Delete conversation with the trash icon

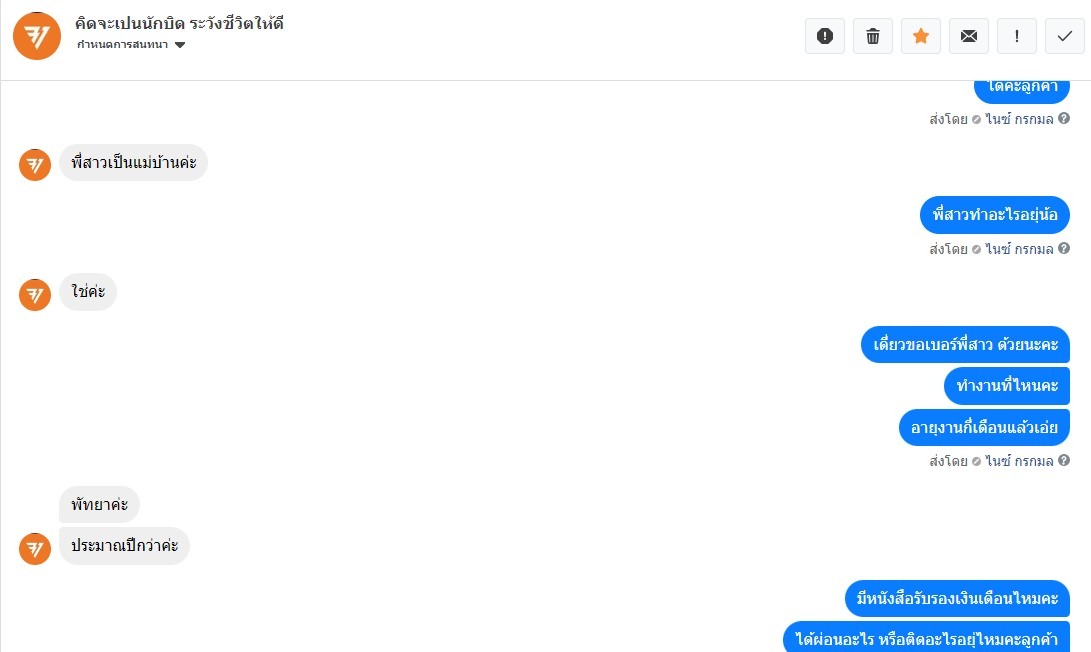(873, 36)
